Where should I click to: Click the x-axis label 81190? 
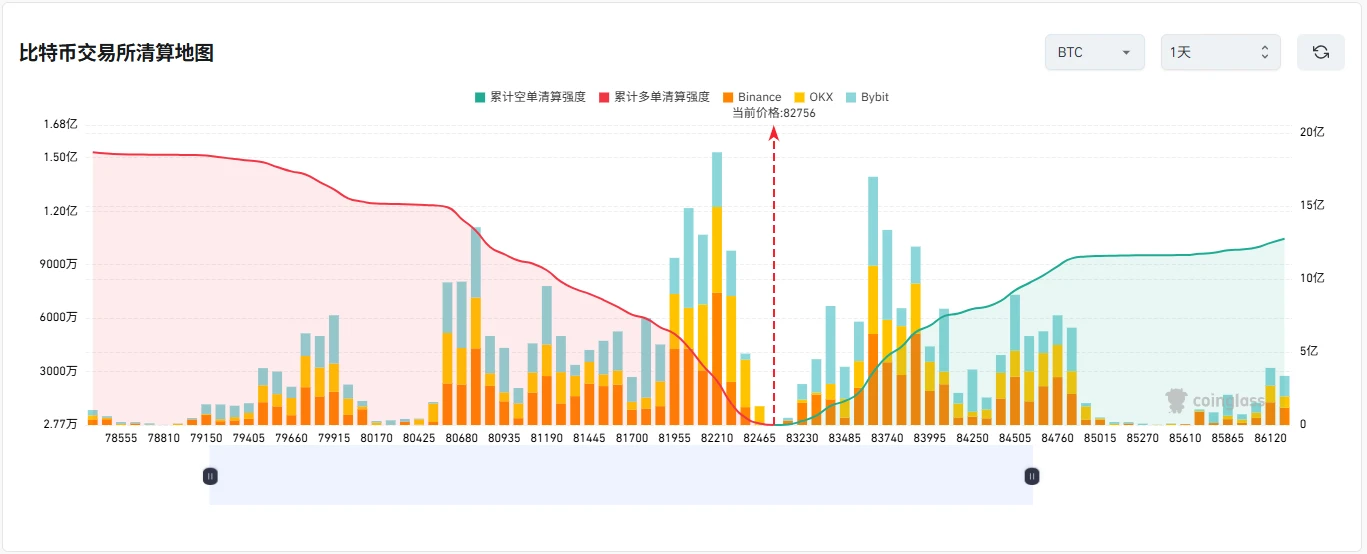point(547,438)
